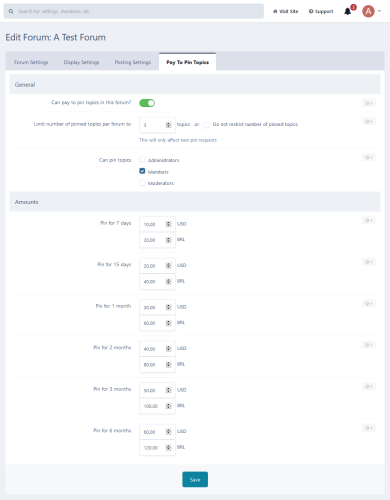Open gear options for Pin for 1 month

click(369, 303)
